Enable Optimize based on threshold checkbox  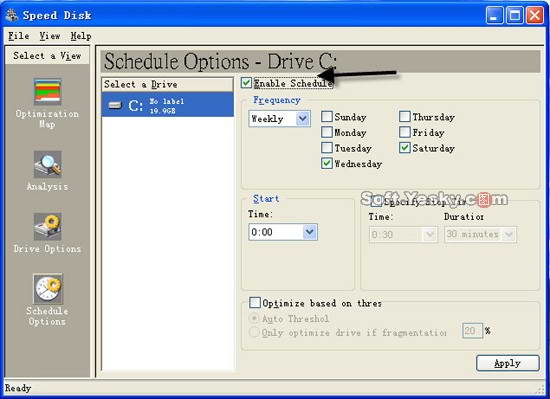tap(255, 302)
